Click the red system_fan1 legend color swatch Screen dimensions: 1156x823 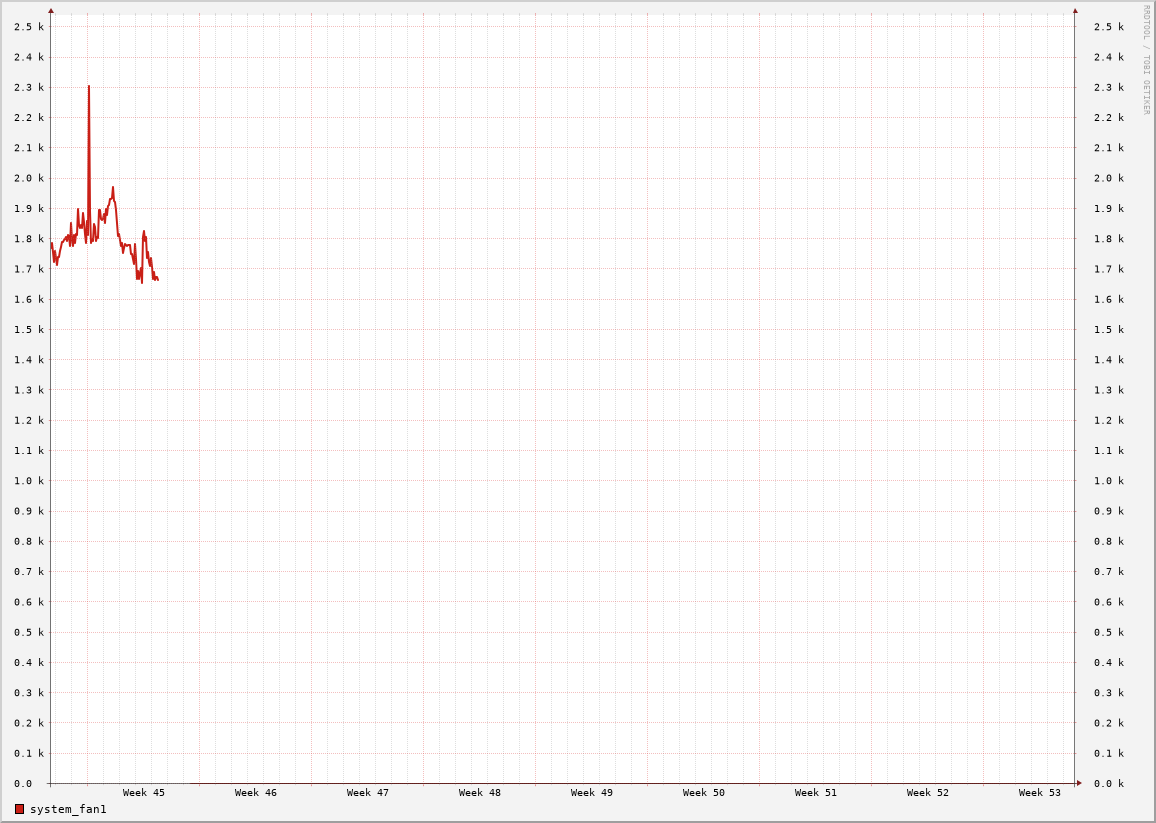coord(19,809)
